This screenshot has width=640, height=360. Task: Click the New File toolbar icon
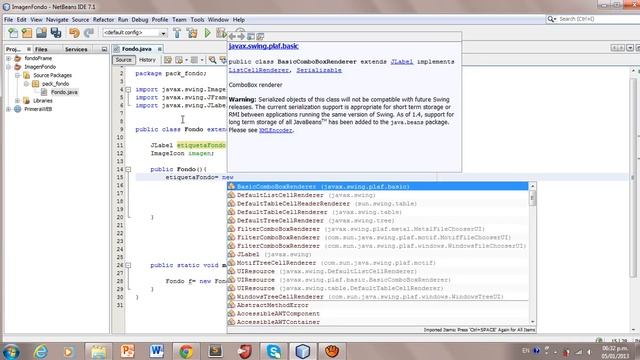point(13,33)
